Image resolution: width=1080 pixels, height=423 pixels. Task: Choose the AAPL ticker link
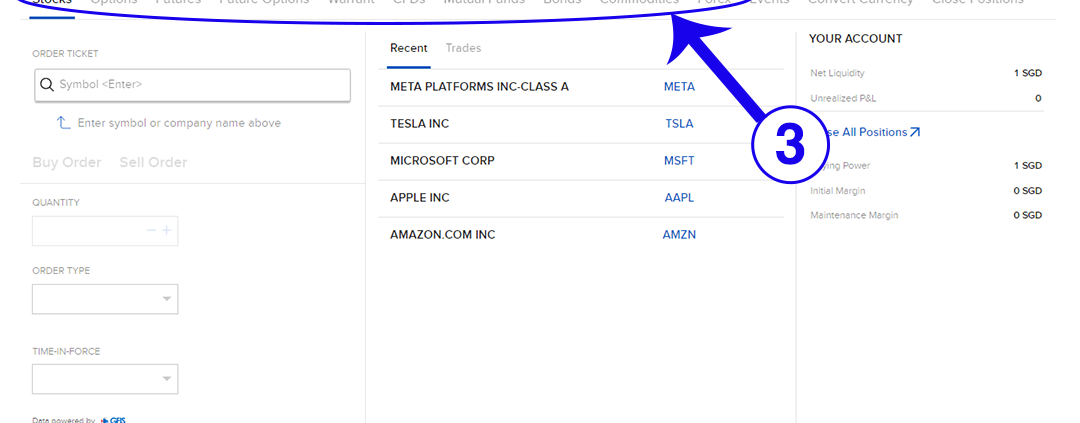(x=679, y=198)
